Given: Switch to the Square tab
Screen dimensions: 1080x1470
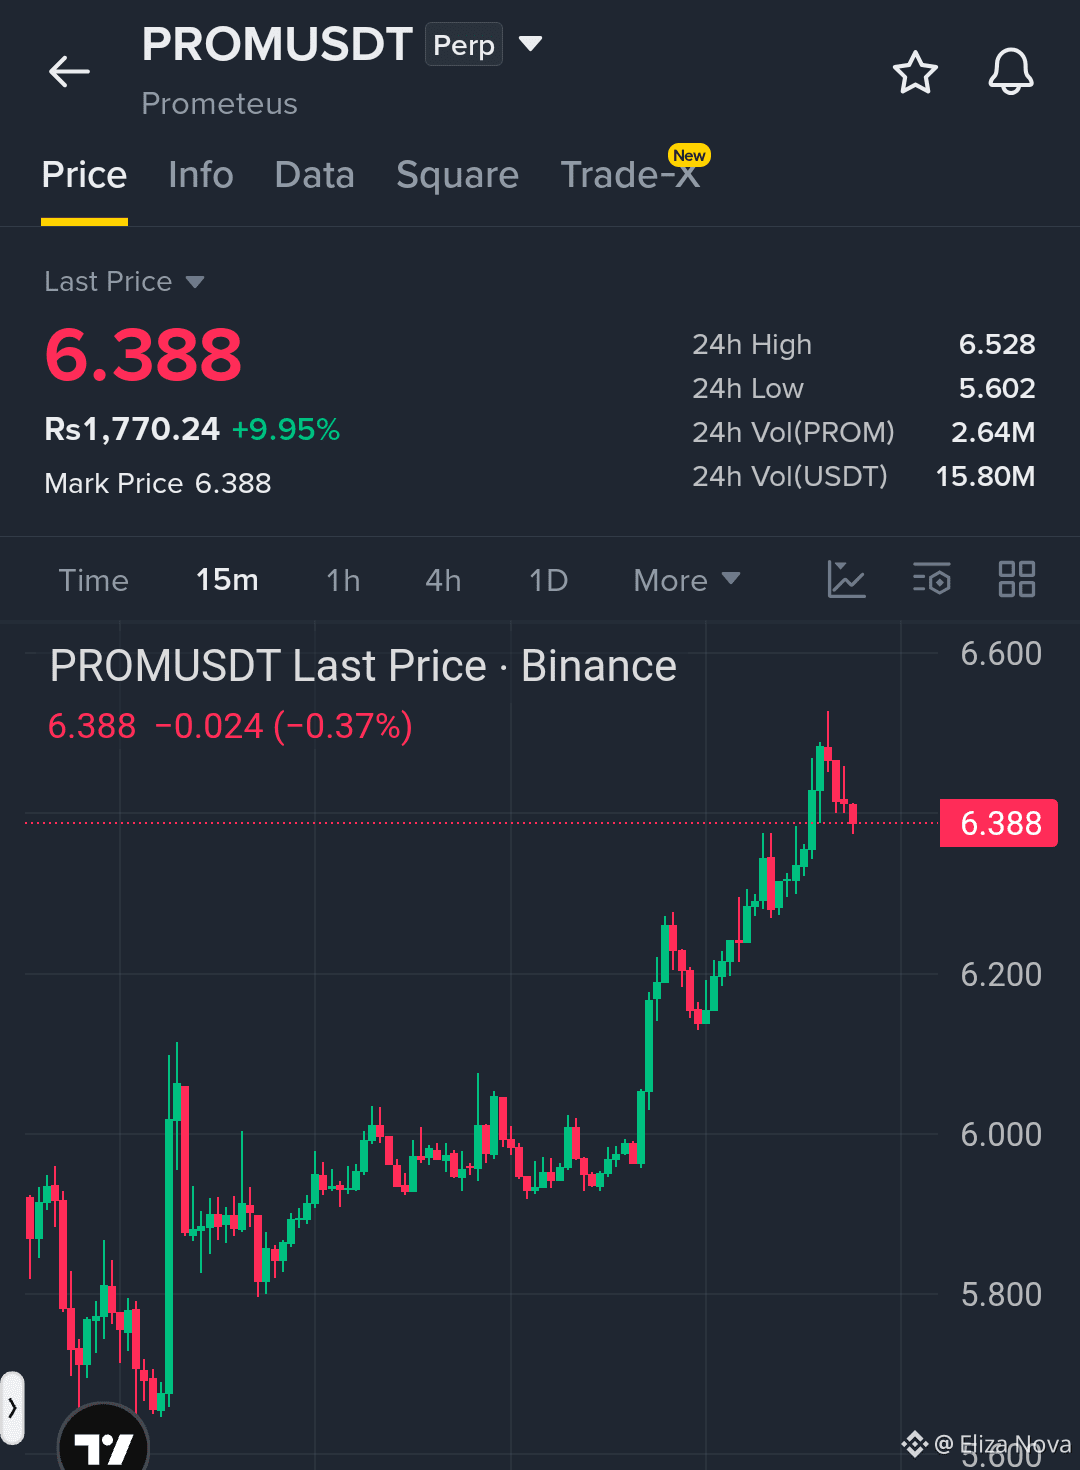Looking at the screenshot, I should pos(457,175).
